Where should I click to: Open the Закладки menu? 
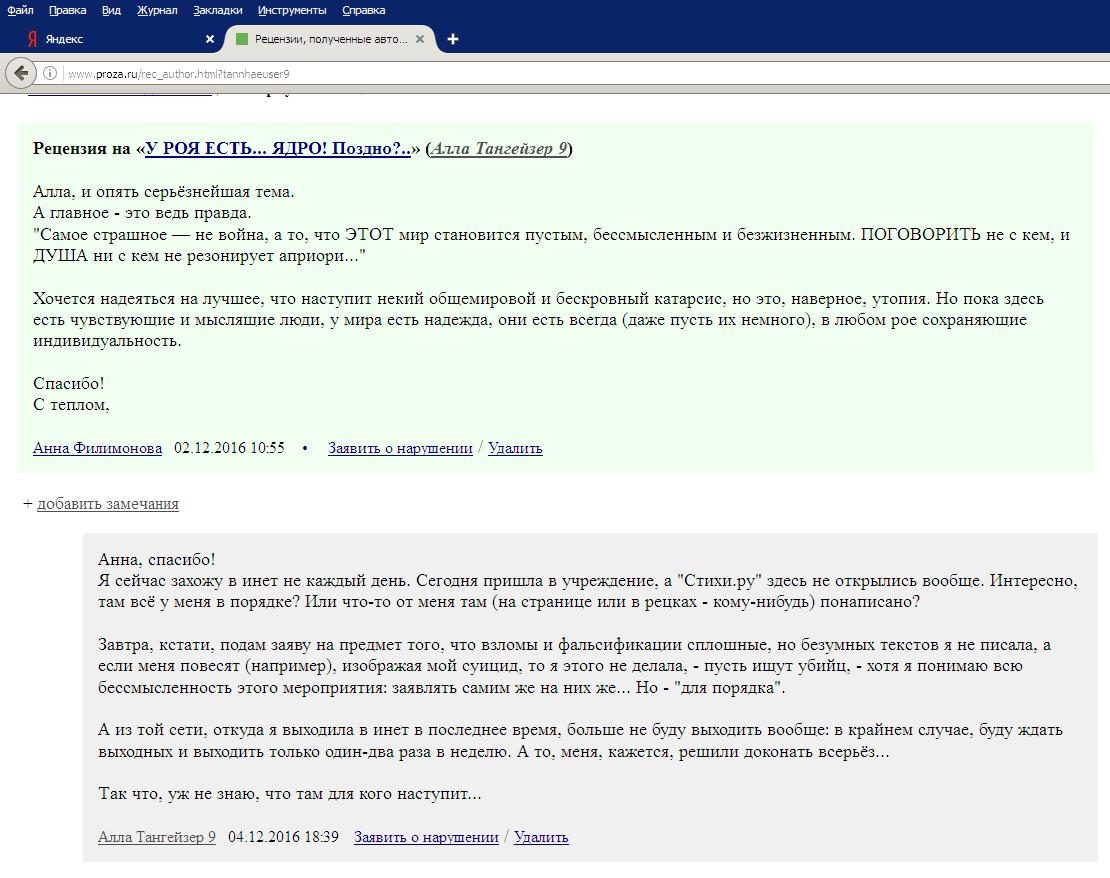[217, 10]
